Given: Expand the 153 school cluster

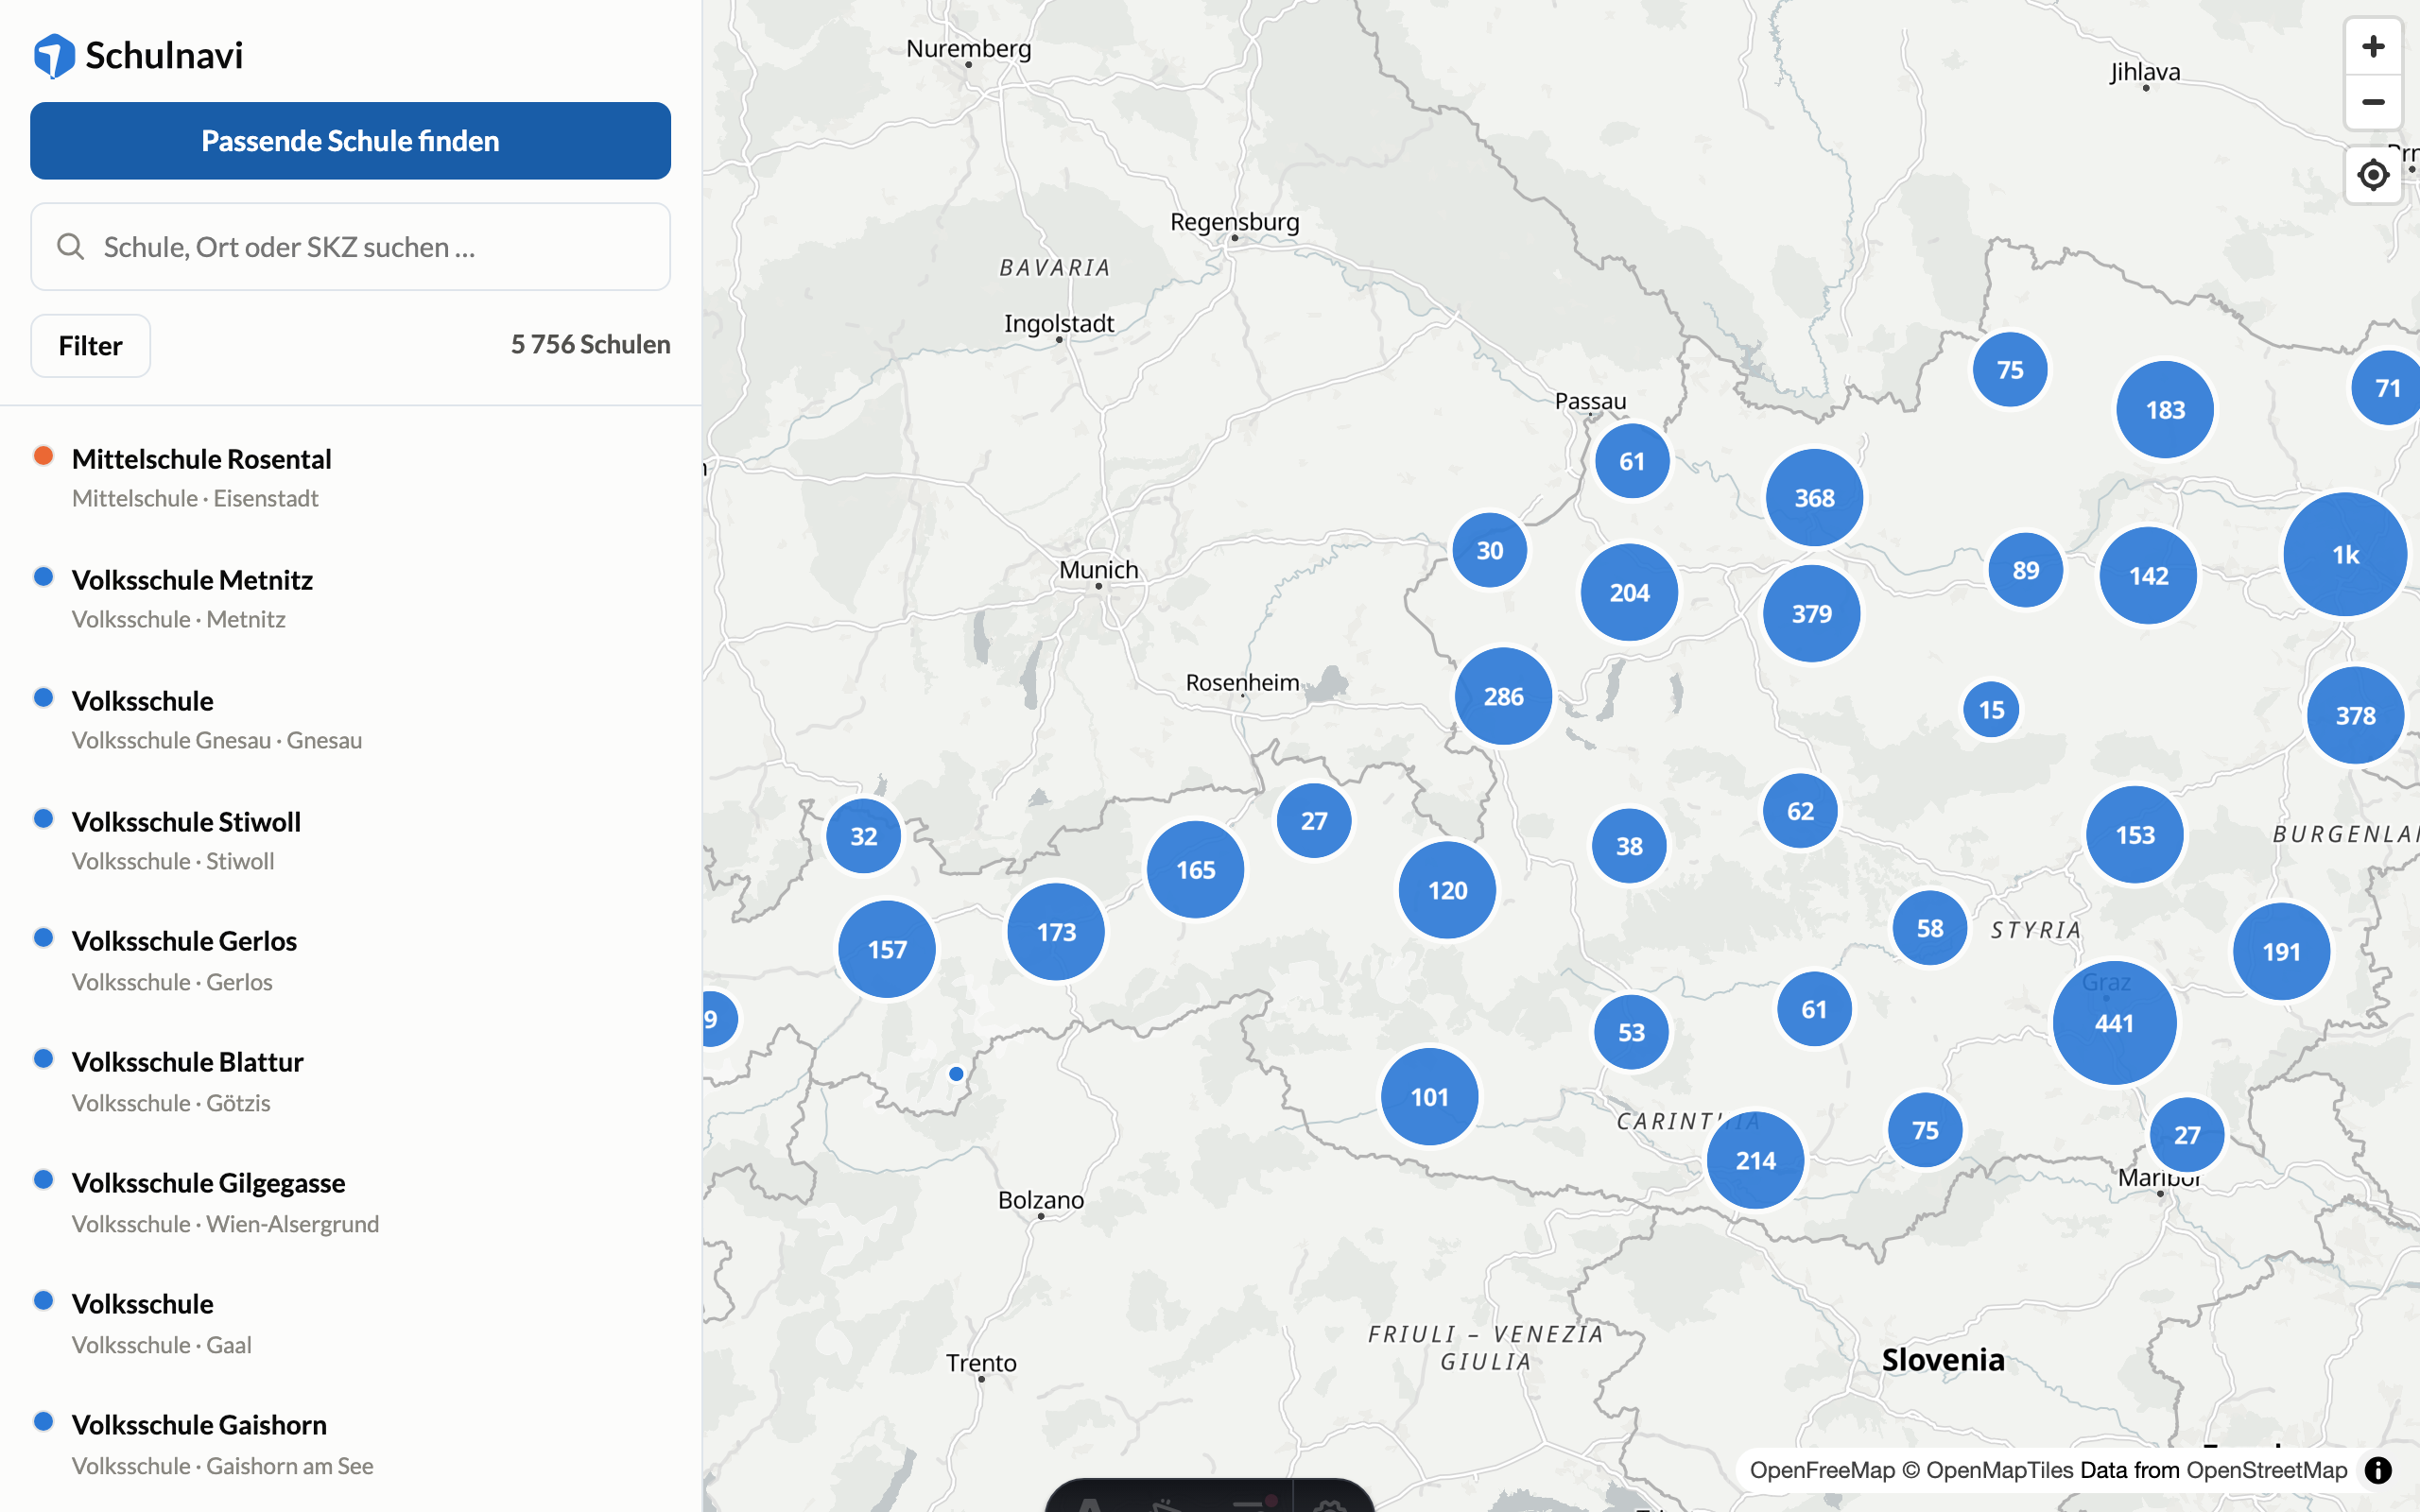Looking at the screenshot, I should click(2135, 835).
